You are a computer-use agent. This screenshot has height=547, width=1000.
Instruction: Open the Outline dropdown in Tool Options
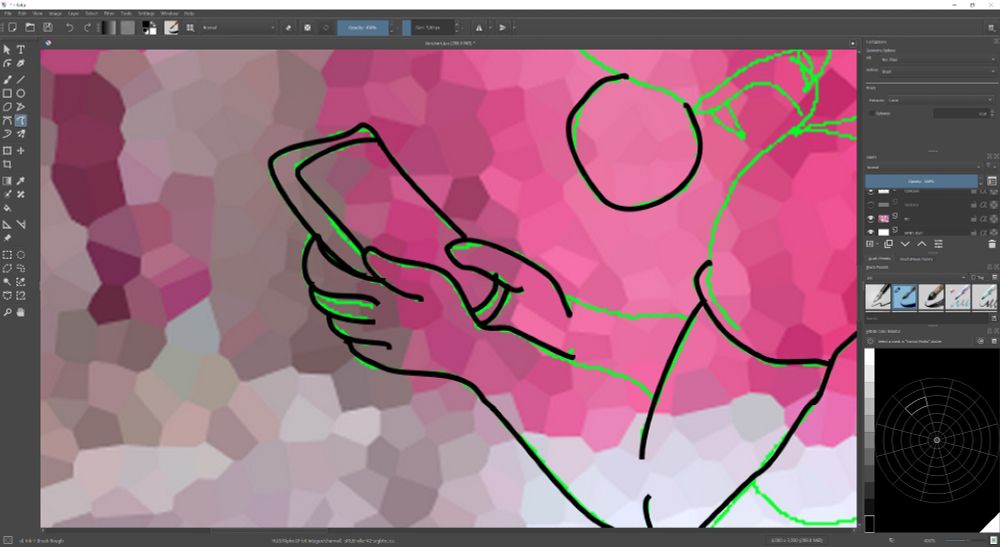(x=937, y=71)
